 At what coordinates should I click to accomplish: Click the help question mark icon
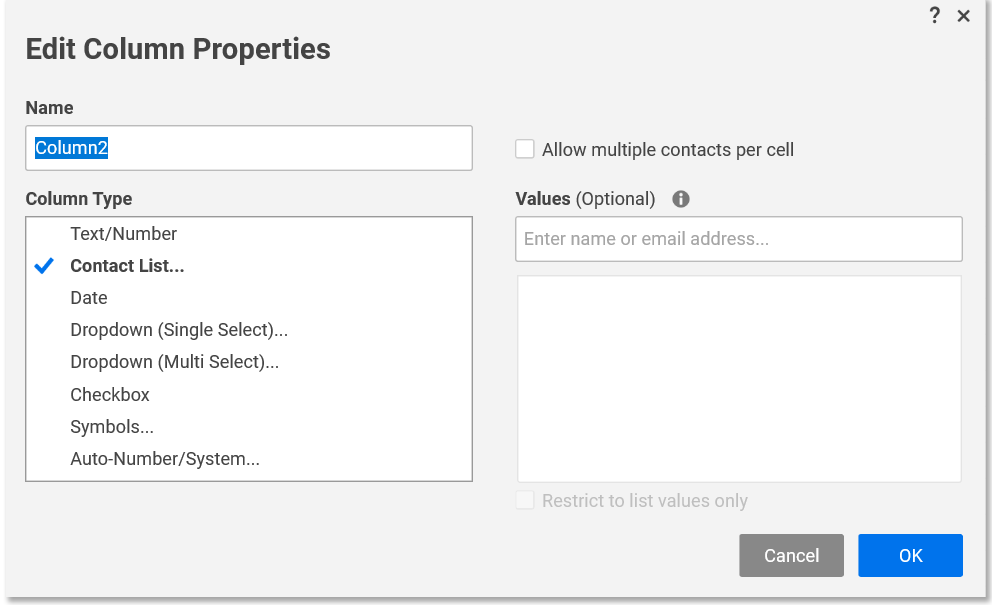pos(935,15)
